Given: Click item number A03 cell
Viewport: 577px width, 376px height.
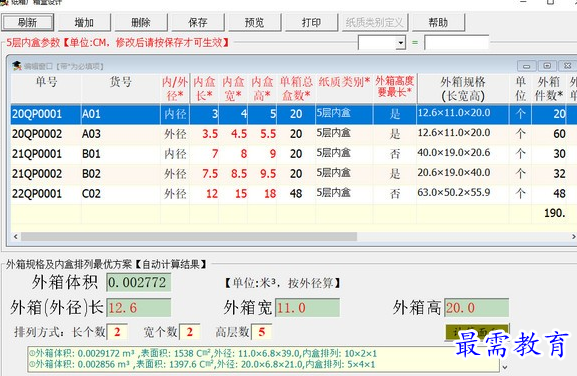Looking at the screenshot, I should tap(121, 134).
